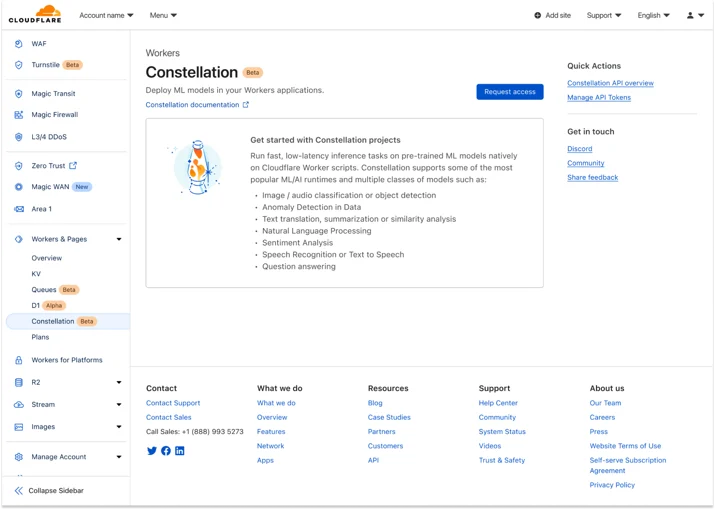The height and width of the screenshot is (510, 715).
Task: Select D1 in the sidebar
Action: [36, 306]
